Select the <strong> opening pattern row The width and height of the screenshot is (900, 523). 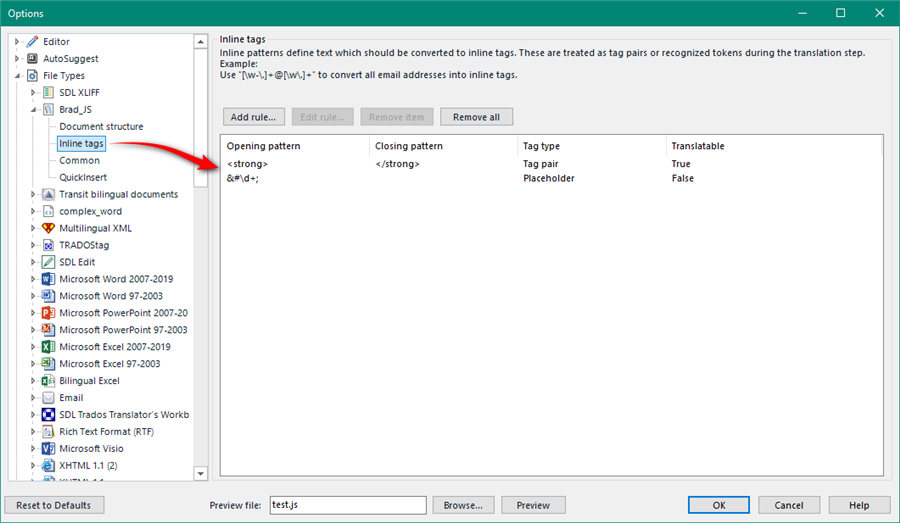click(x=551, y=164)
